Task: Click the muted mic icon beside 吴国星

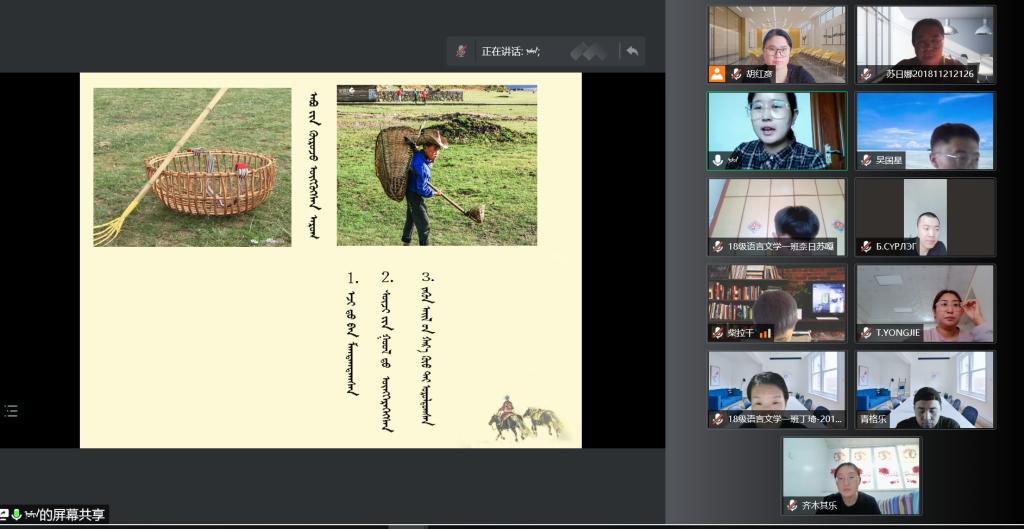Action: click(866, 160)
